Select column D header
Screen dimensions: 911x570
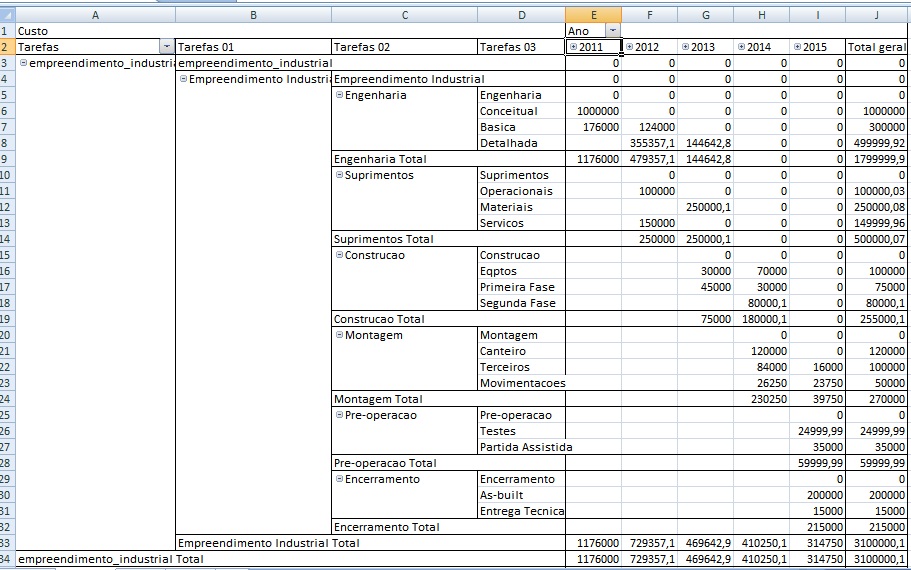coord(521,15)
